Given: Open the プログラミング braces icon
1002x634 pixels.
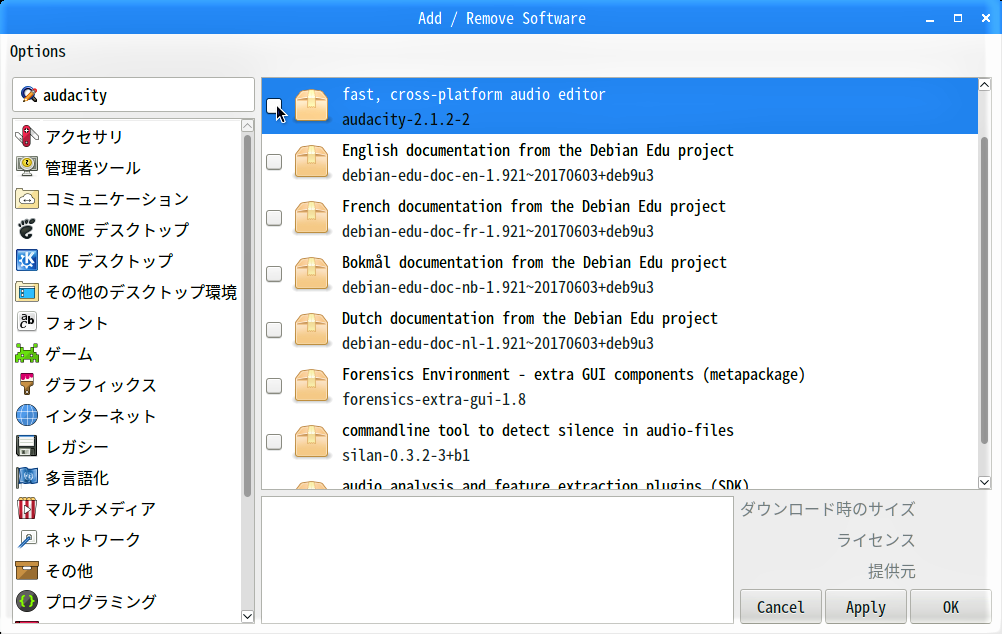Looking at the screenshot, I should click(x=27, y=601).
